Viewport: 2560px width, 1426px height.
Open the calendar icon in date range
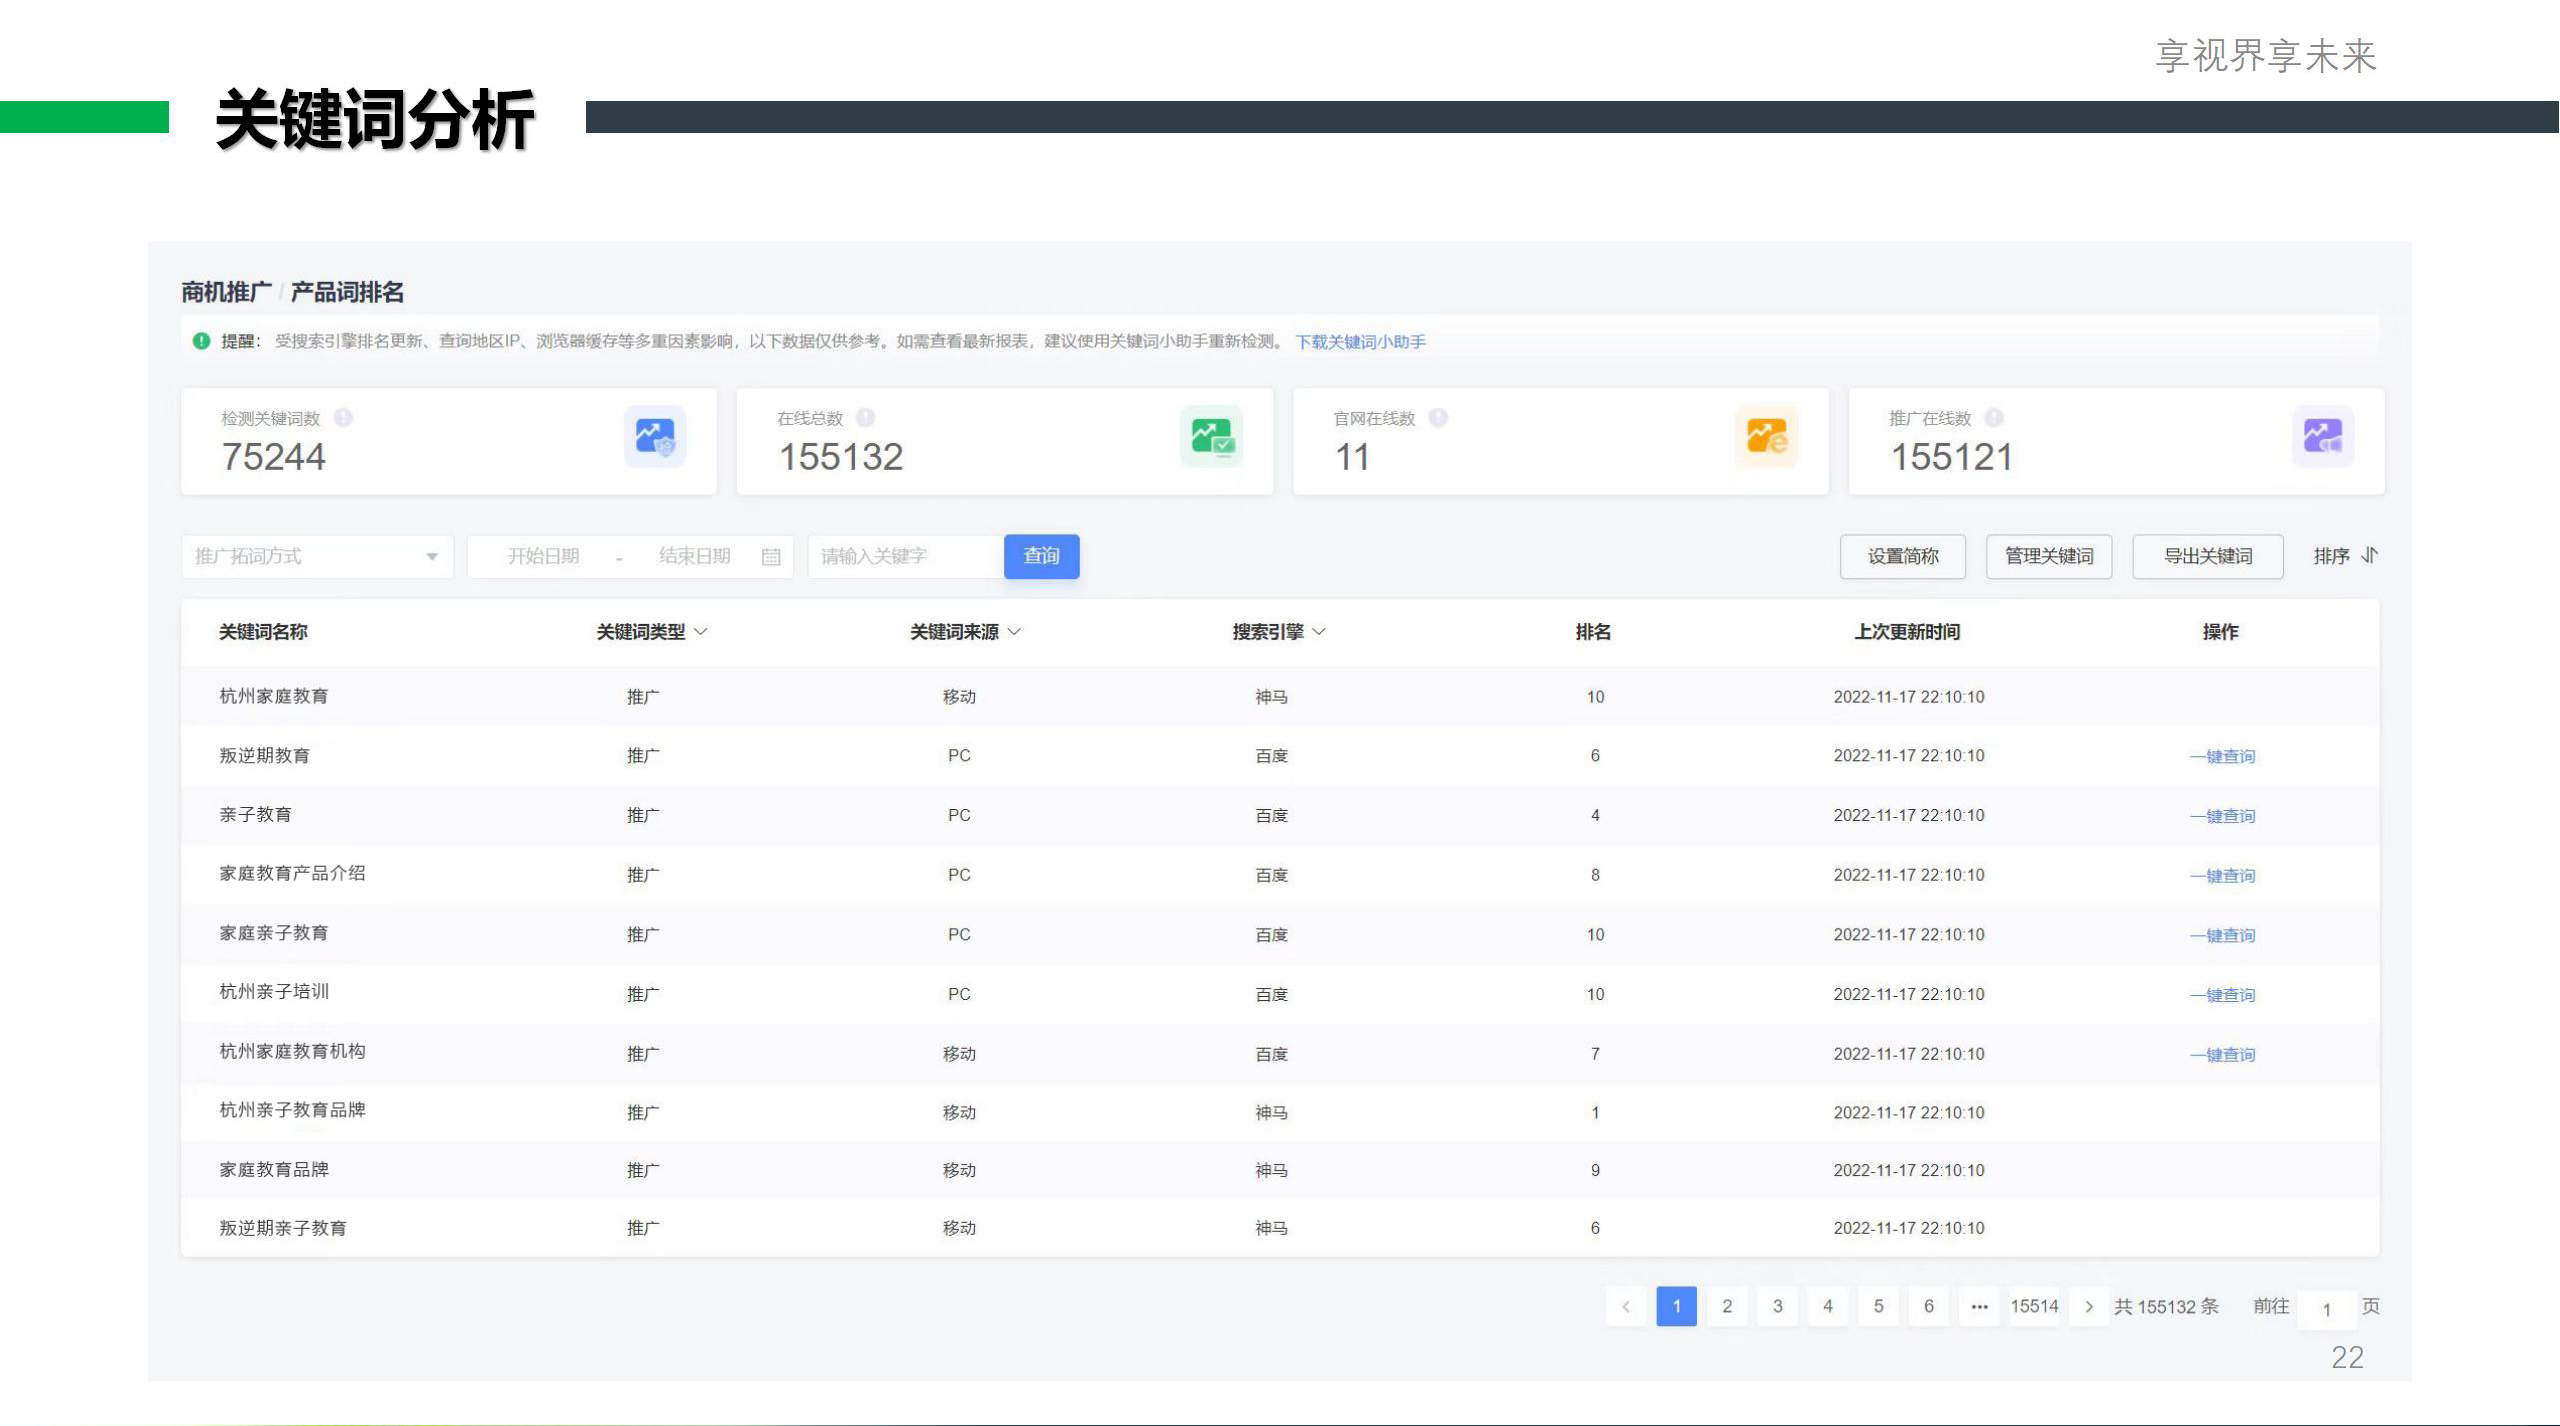pos(771,557)
